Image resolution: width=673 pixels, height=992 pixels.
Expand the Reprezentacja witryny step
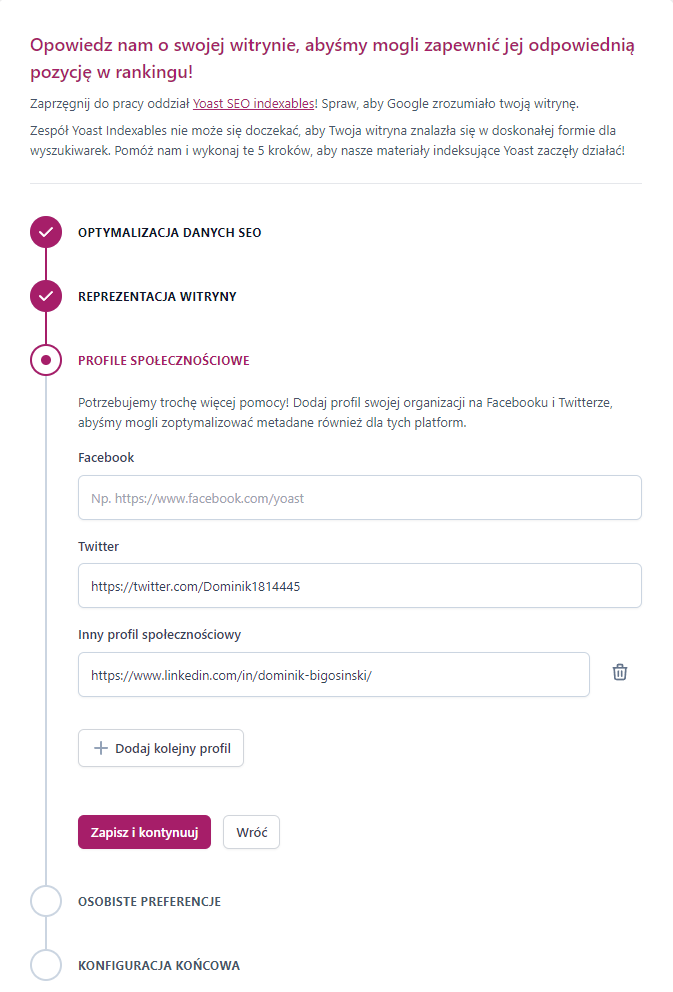157,297
